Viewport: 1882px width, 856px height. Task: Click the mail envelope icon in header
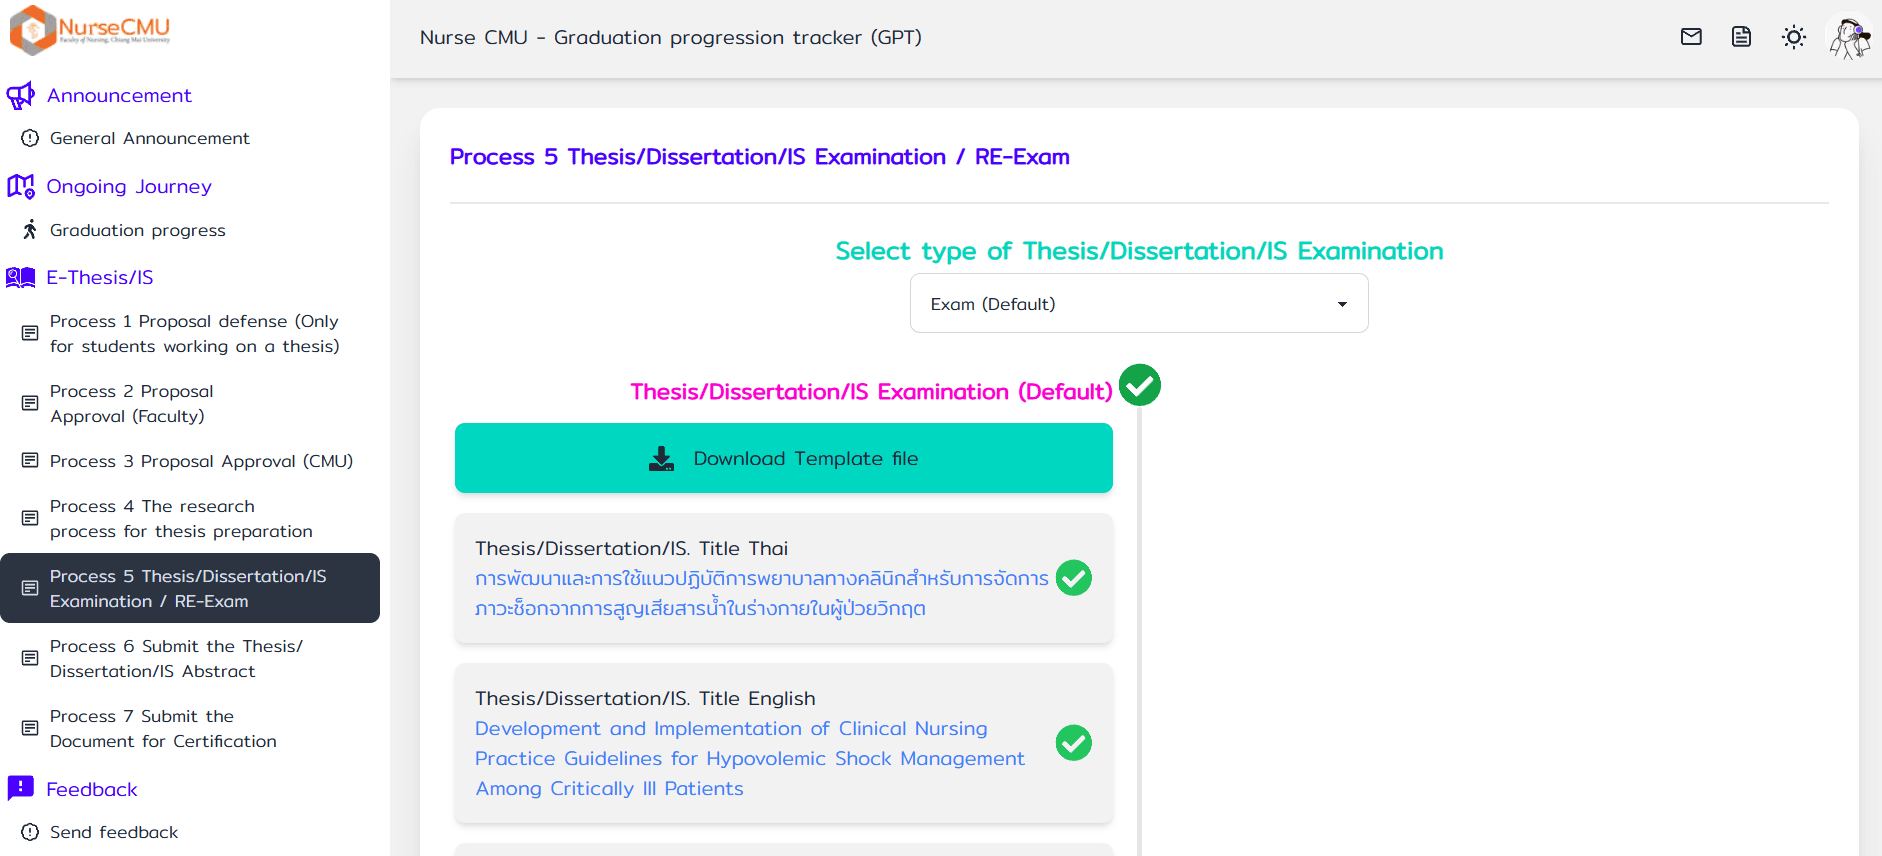1691,37
